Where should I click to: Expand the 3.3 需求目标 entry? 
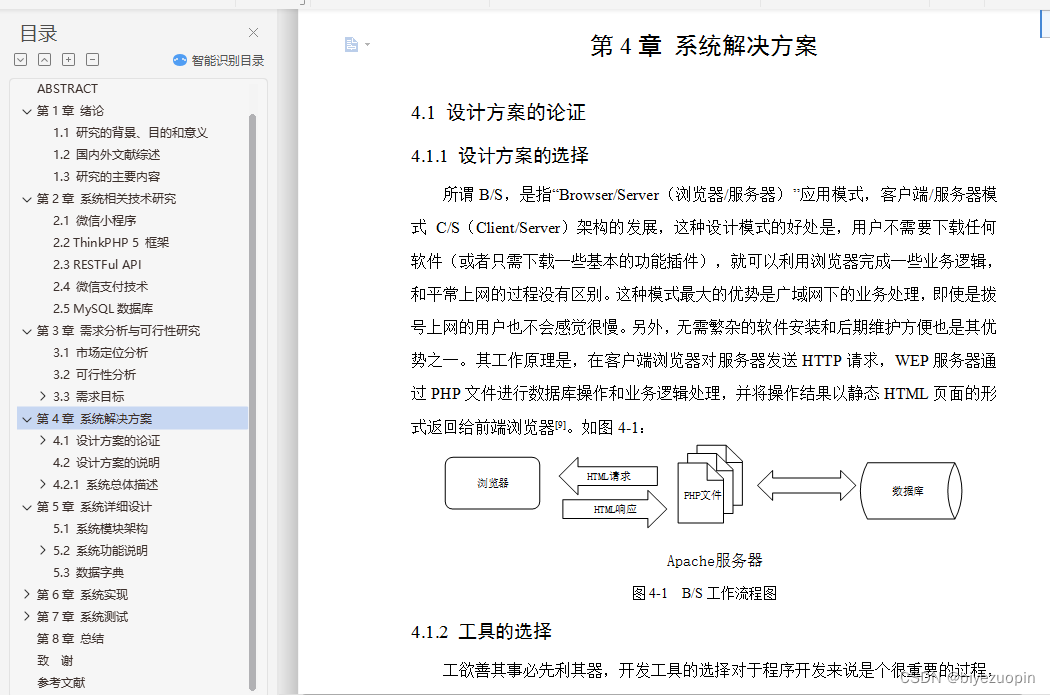click(43, 396)
